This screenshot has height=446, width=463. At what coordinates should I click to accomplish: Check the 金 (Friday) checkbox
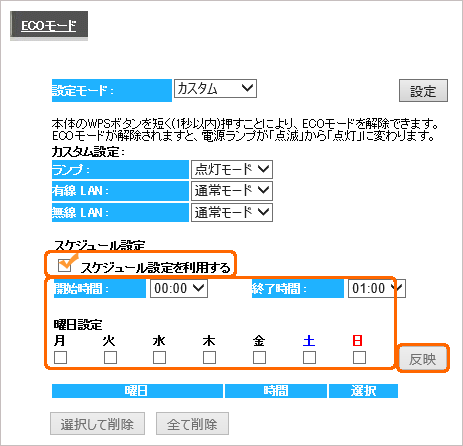(x=259, y=358)
